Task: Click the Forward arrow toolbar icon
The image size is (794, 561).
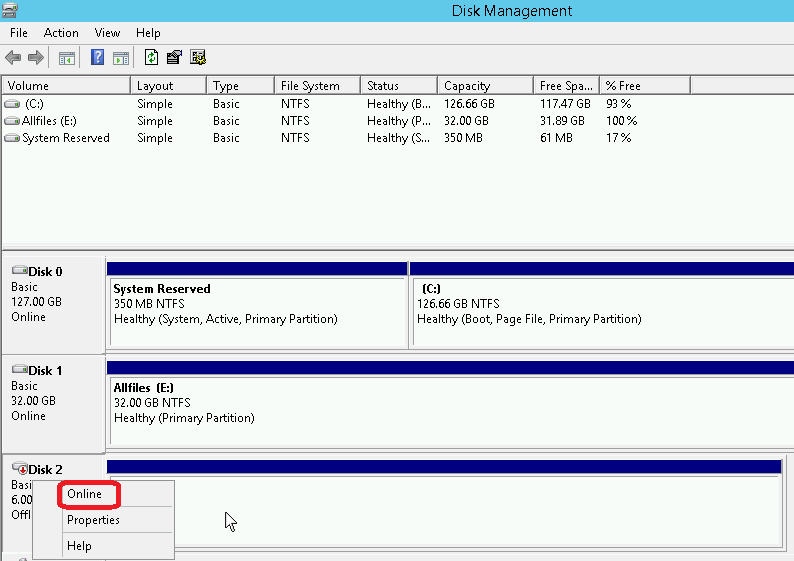Action: pyautogui.click(x=35, y=58)
